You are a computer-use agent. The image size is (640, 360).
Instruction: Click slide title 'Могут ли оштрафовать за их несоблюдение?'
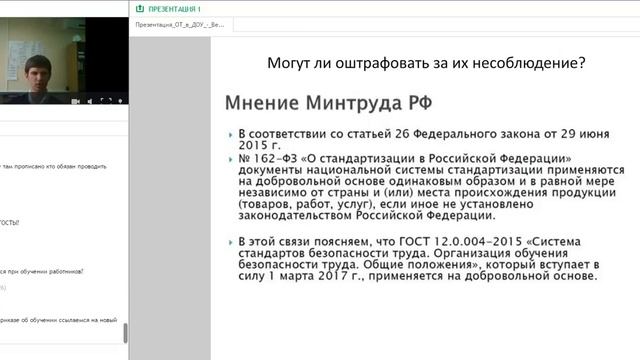click(x=426, y=63)
